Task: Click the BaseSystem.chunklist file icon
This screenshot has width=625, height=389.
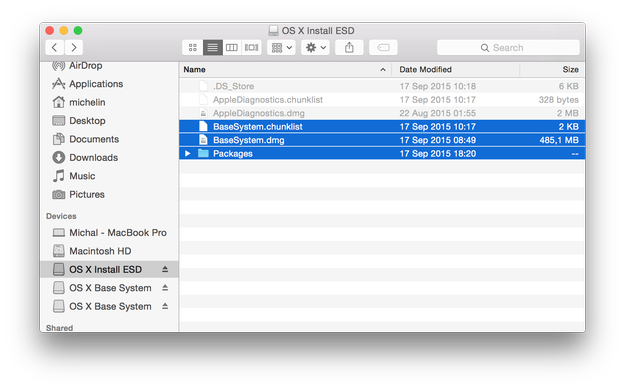Action: (x=203, y=127)
